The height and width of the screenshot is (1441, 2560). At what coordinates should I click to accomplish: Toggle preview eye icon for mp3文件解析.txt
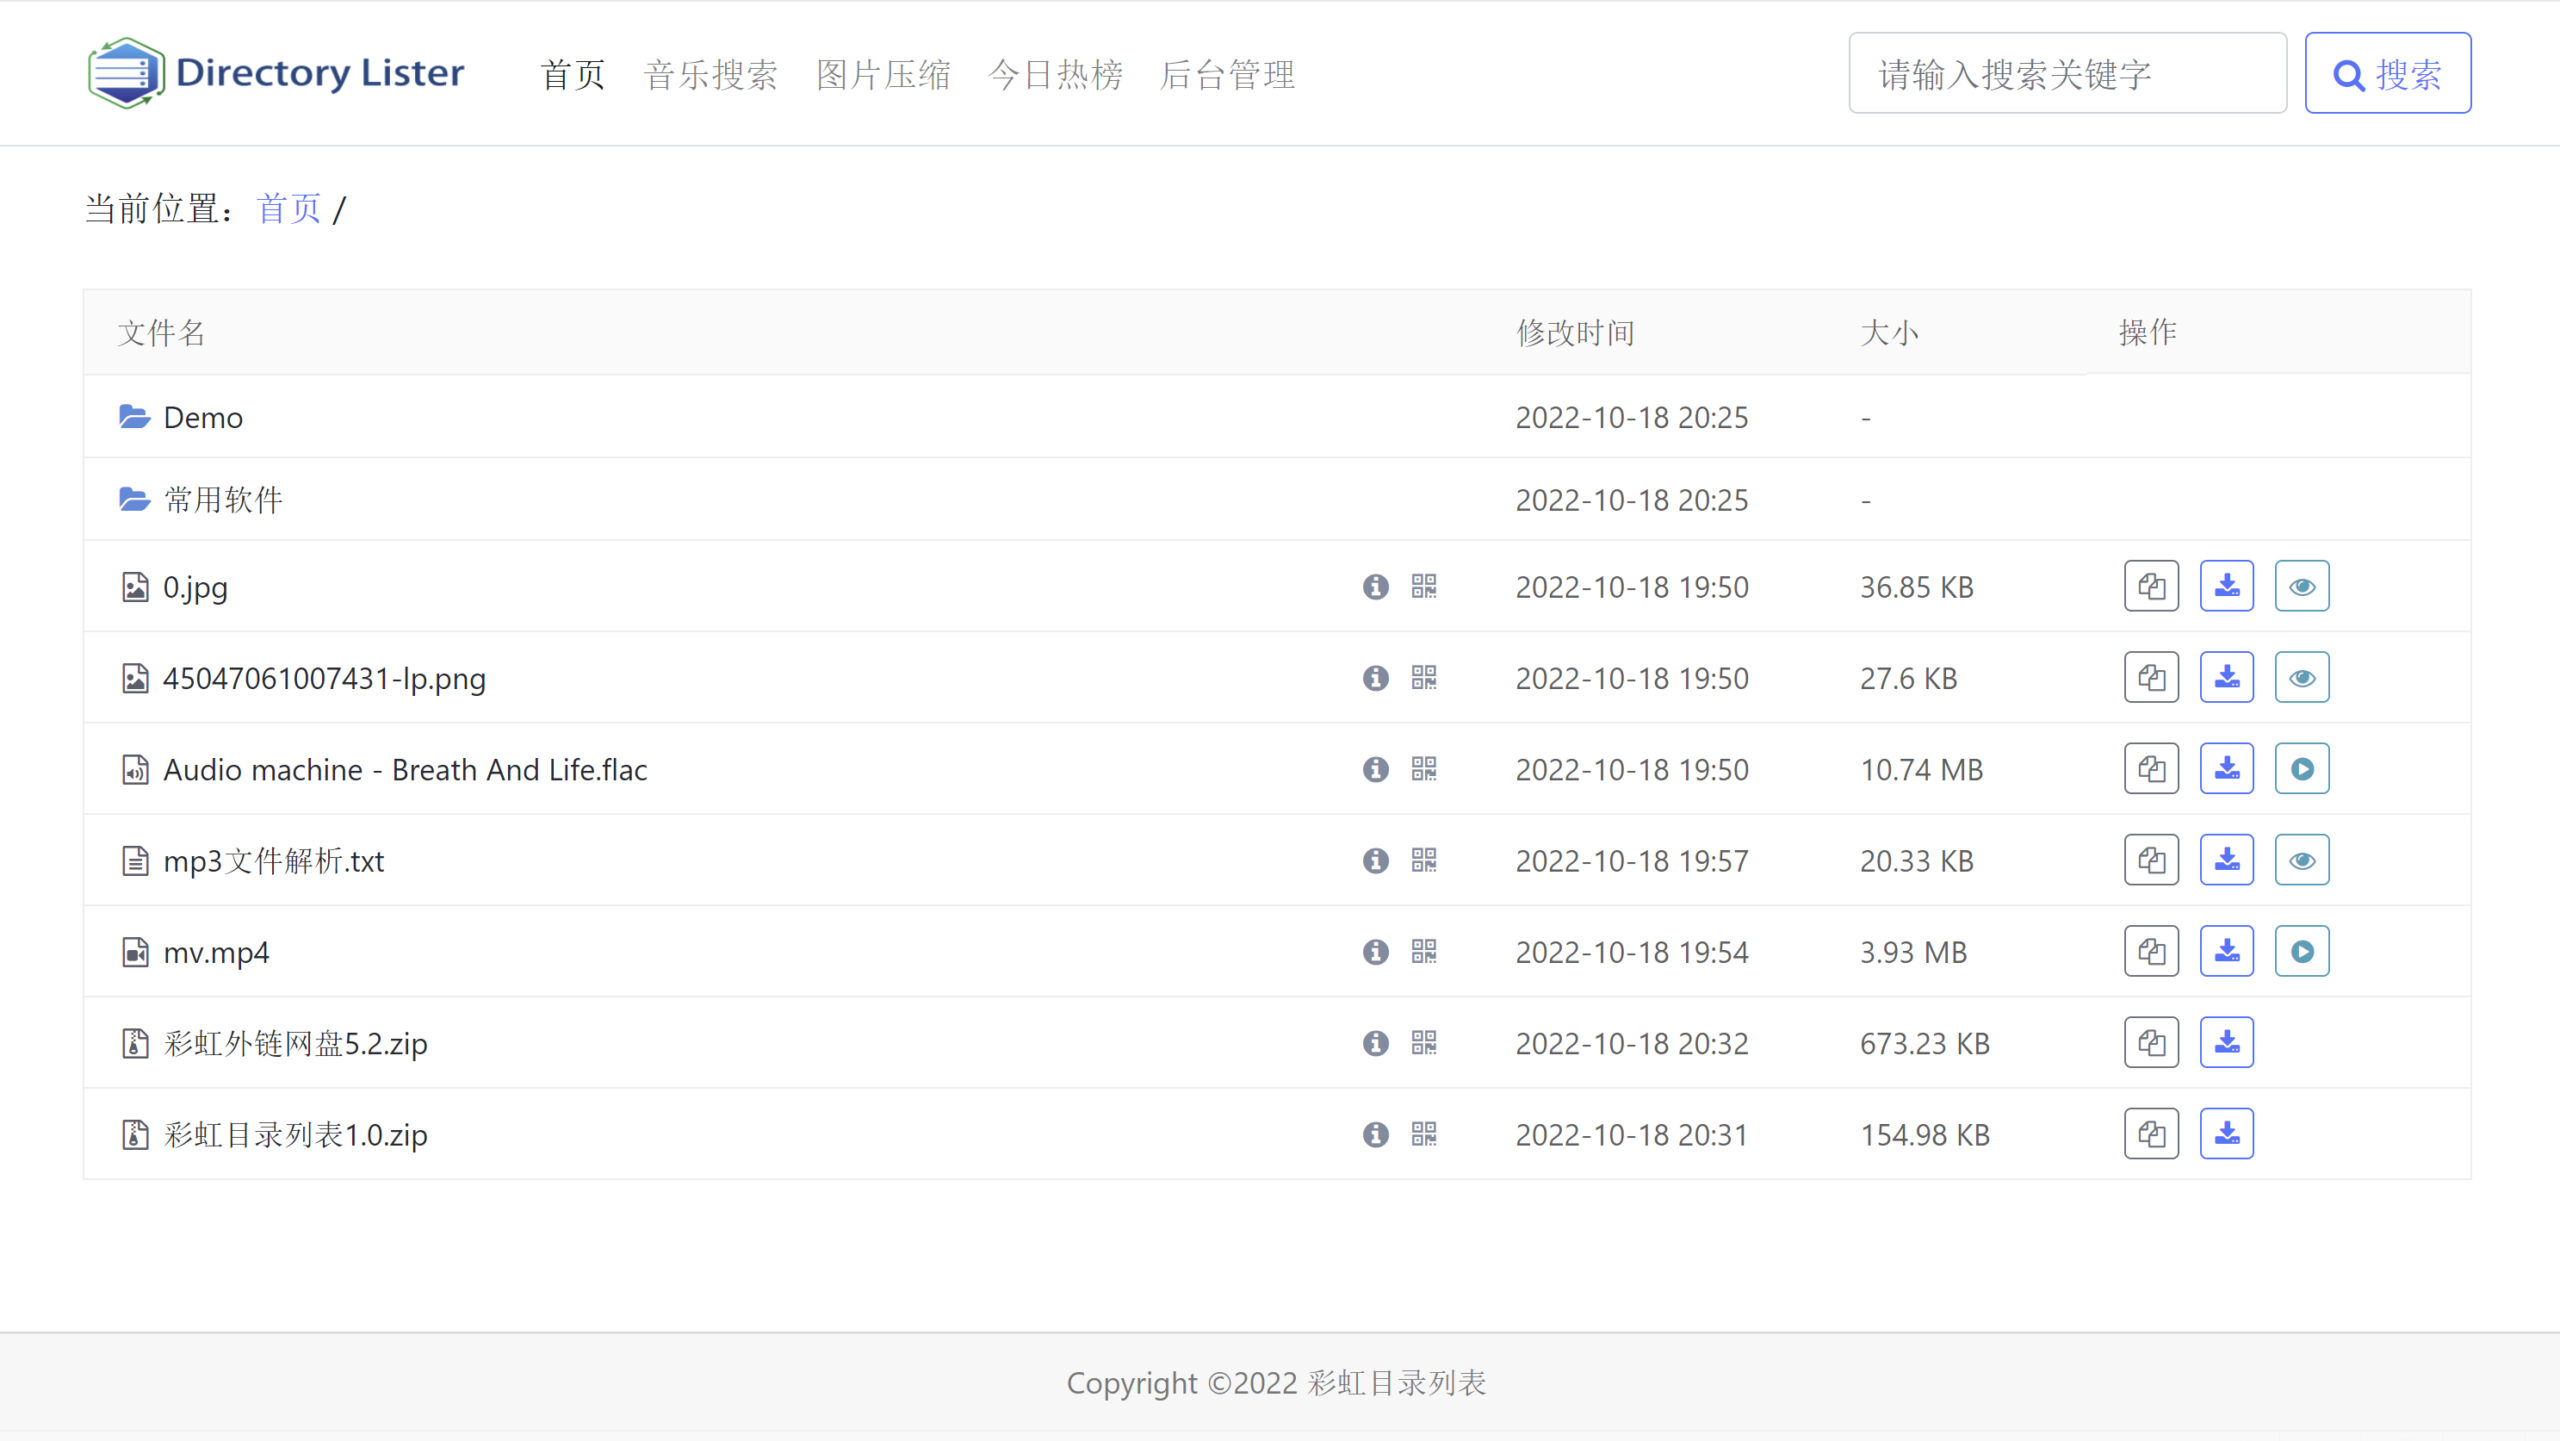click(2302, 859)
